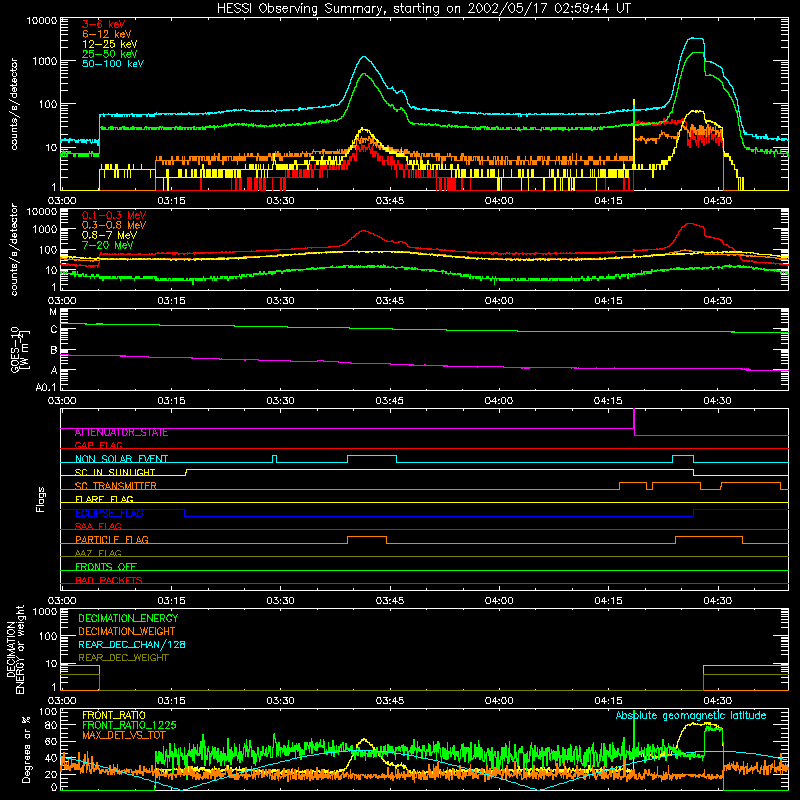This screenshot has width=800, height=800.
Task: Click the 0.1-0.3 MeV legend label
Action: pos(114,215)
